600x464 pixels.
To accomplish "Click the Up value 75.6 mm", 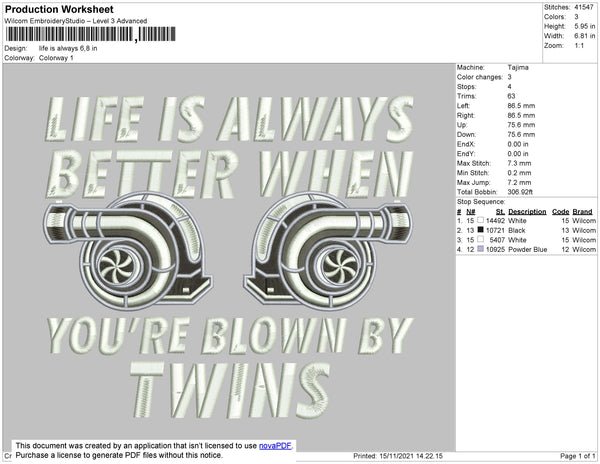I will (521, 125).
